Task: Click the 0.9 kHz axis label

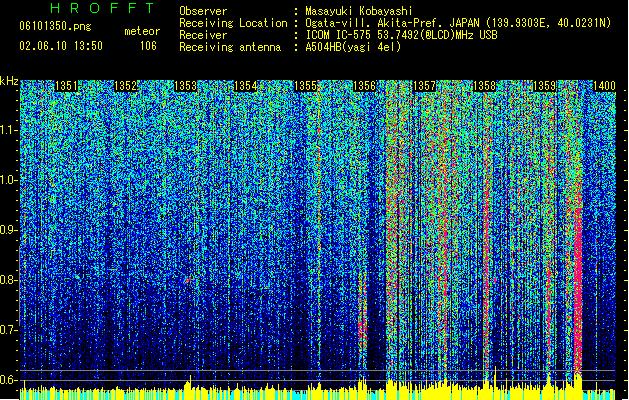Action: pyautogui.click(x=9, y=230)
